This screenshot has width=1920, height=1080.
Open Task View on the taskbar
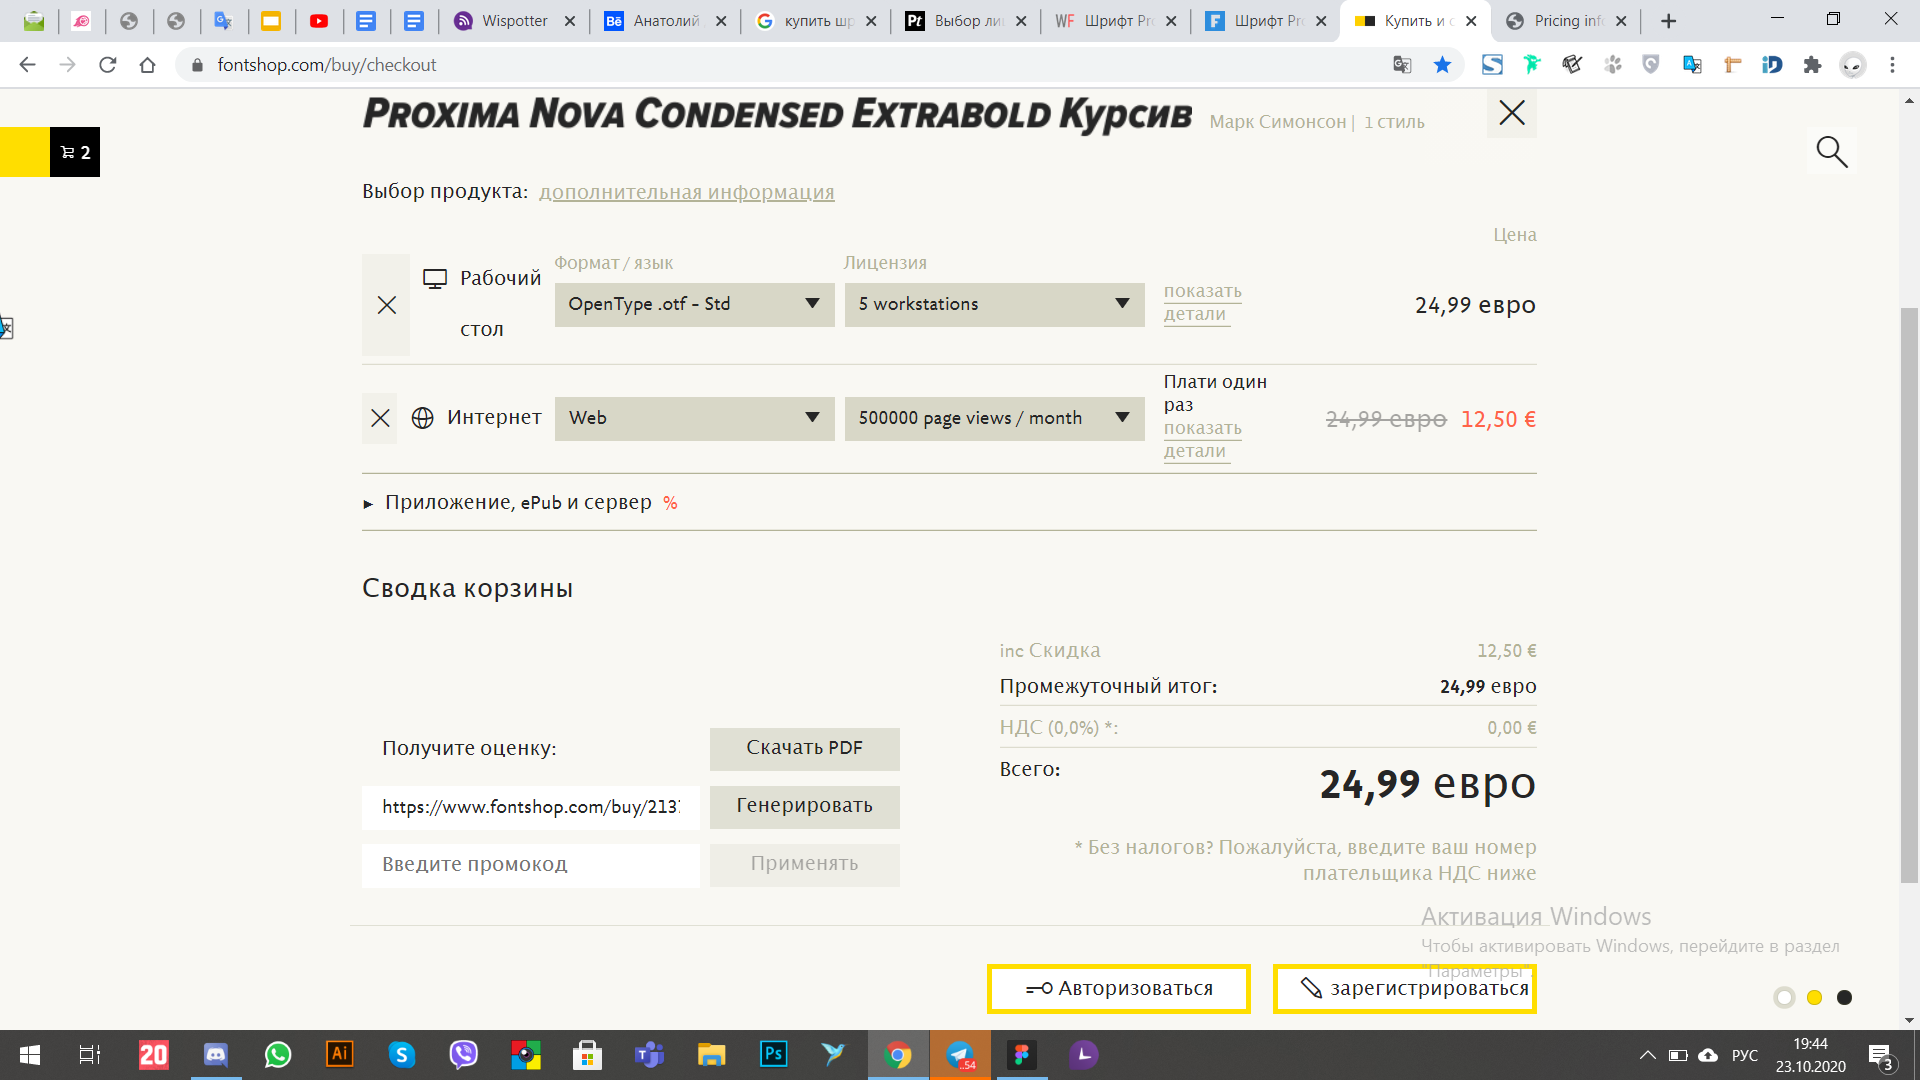click(90, 1055)
